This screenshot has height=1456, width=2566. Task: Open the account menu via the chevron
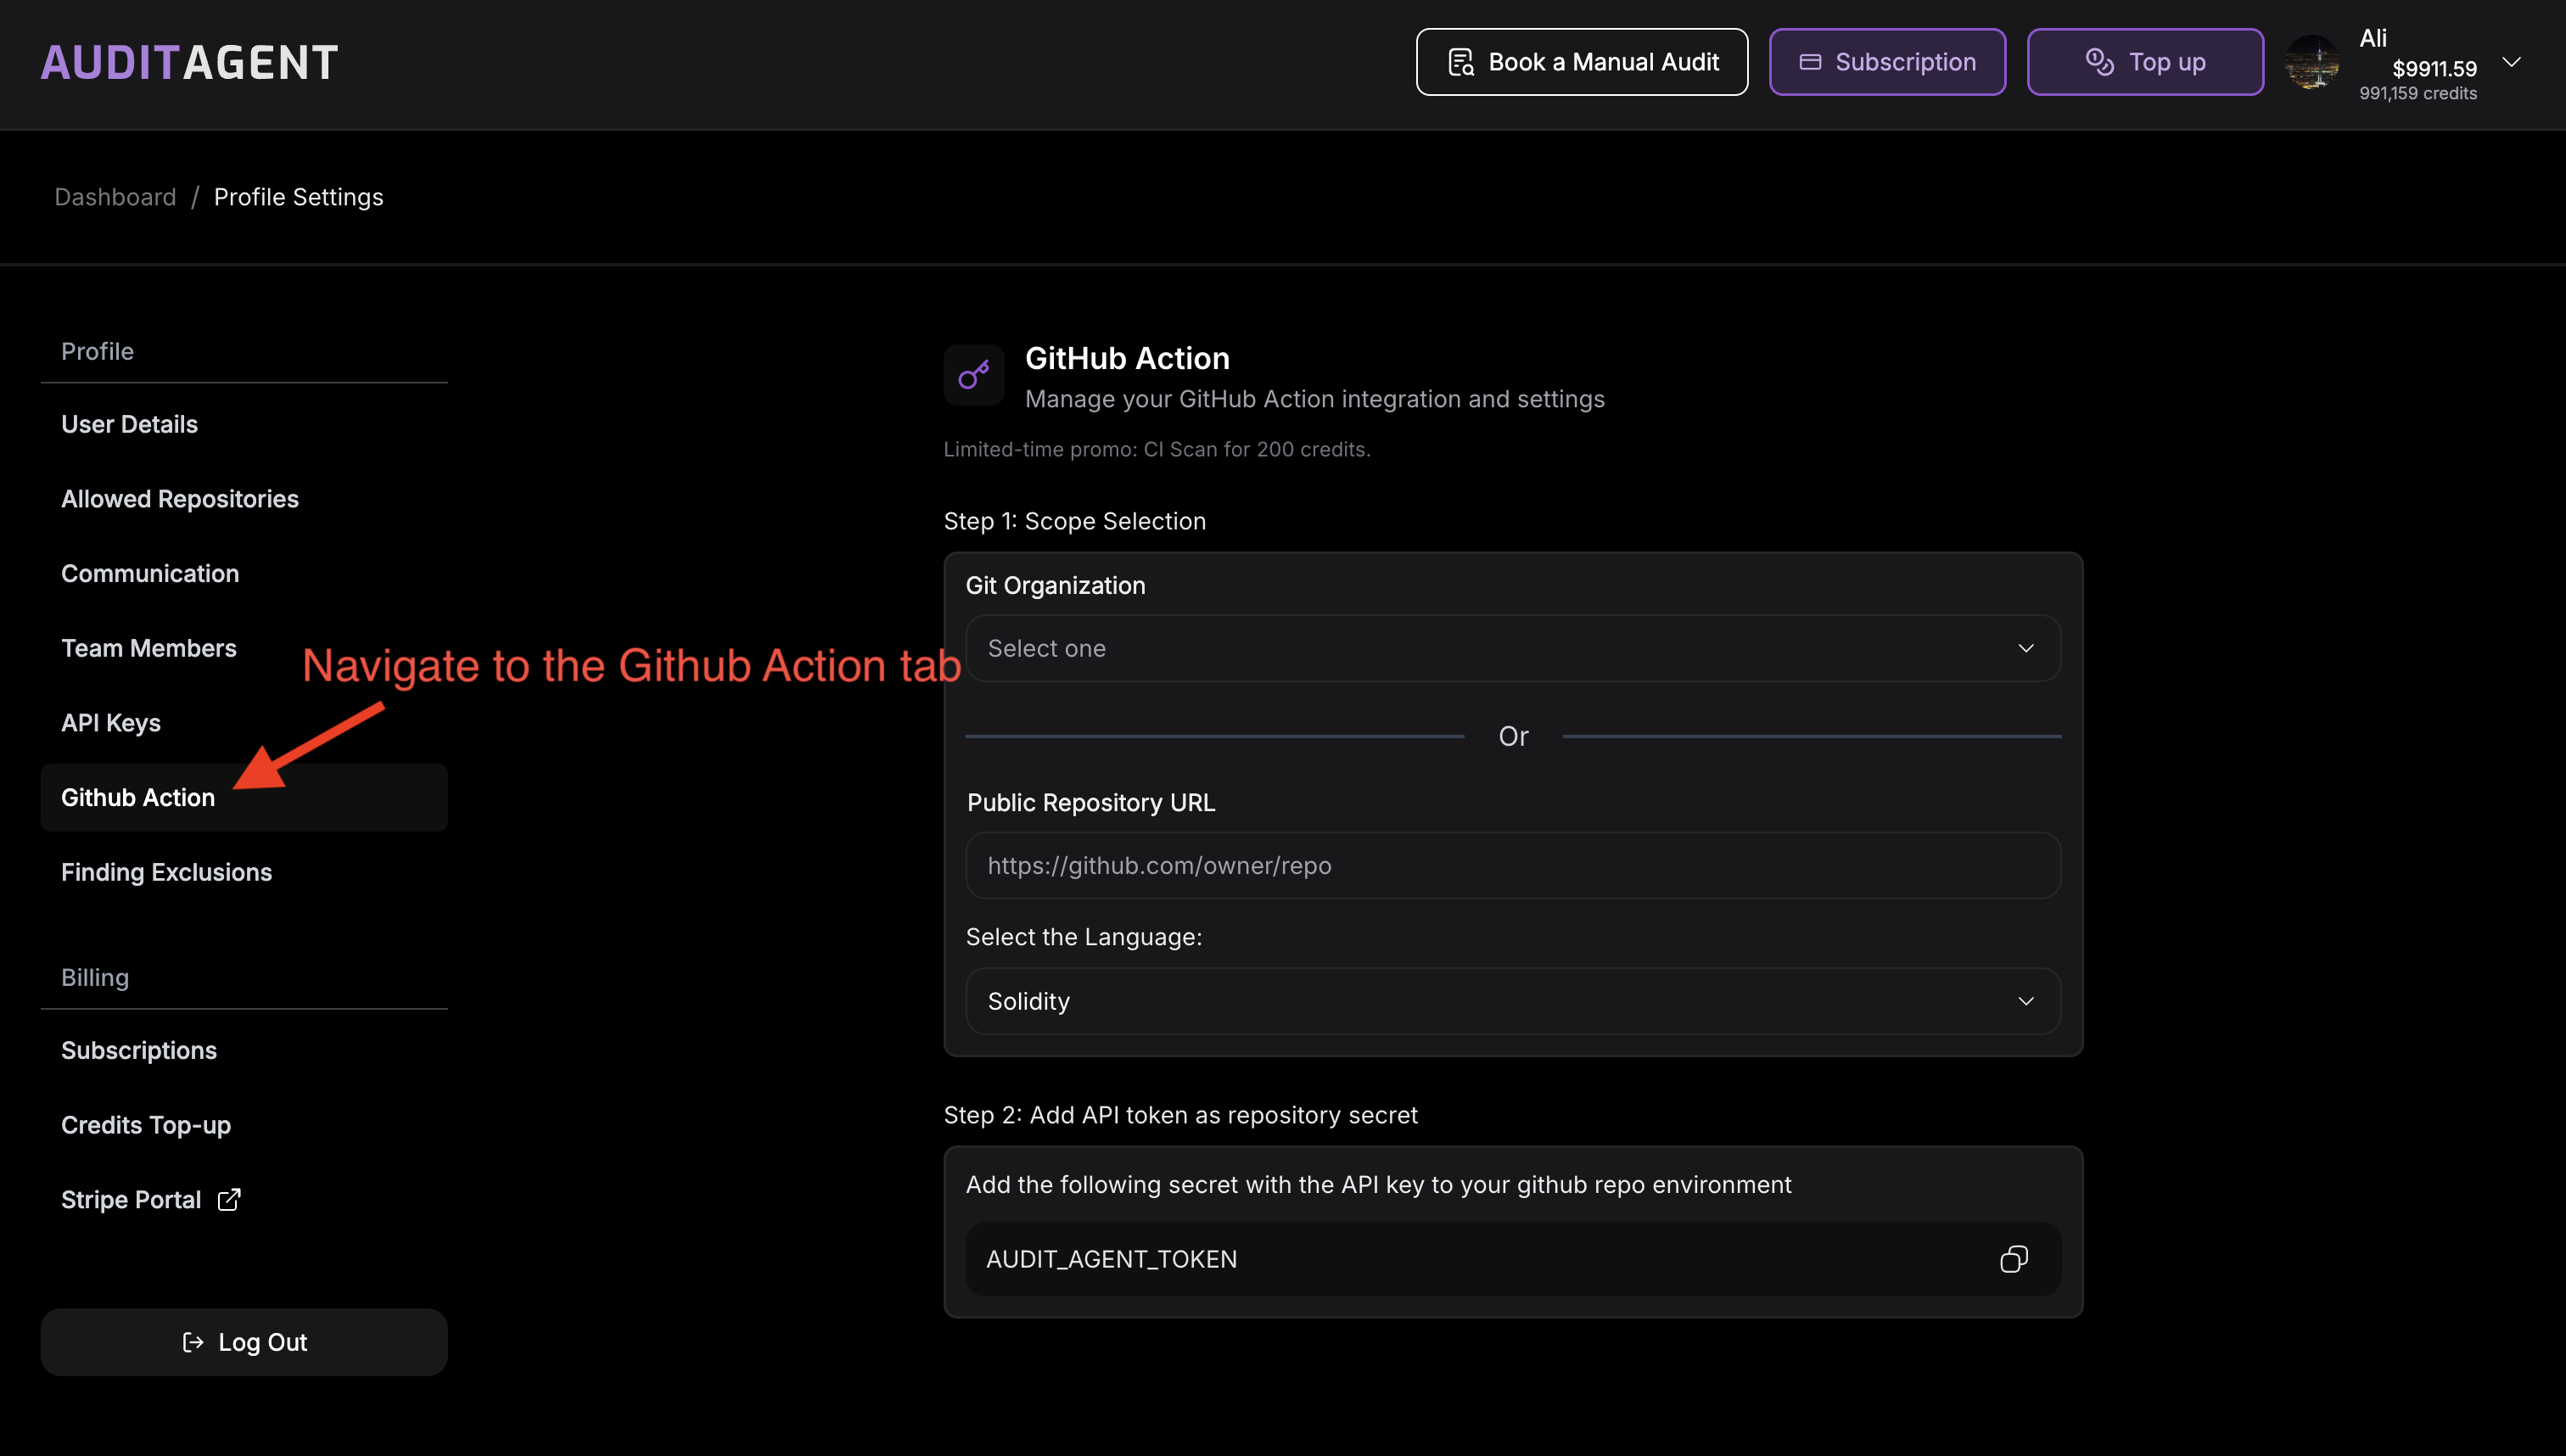click(x=2512, y=61)
